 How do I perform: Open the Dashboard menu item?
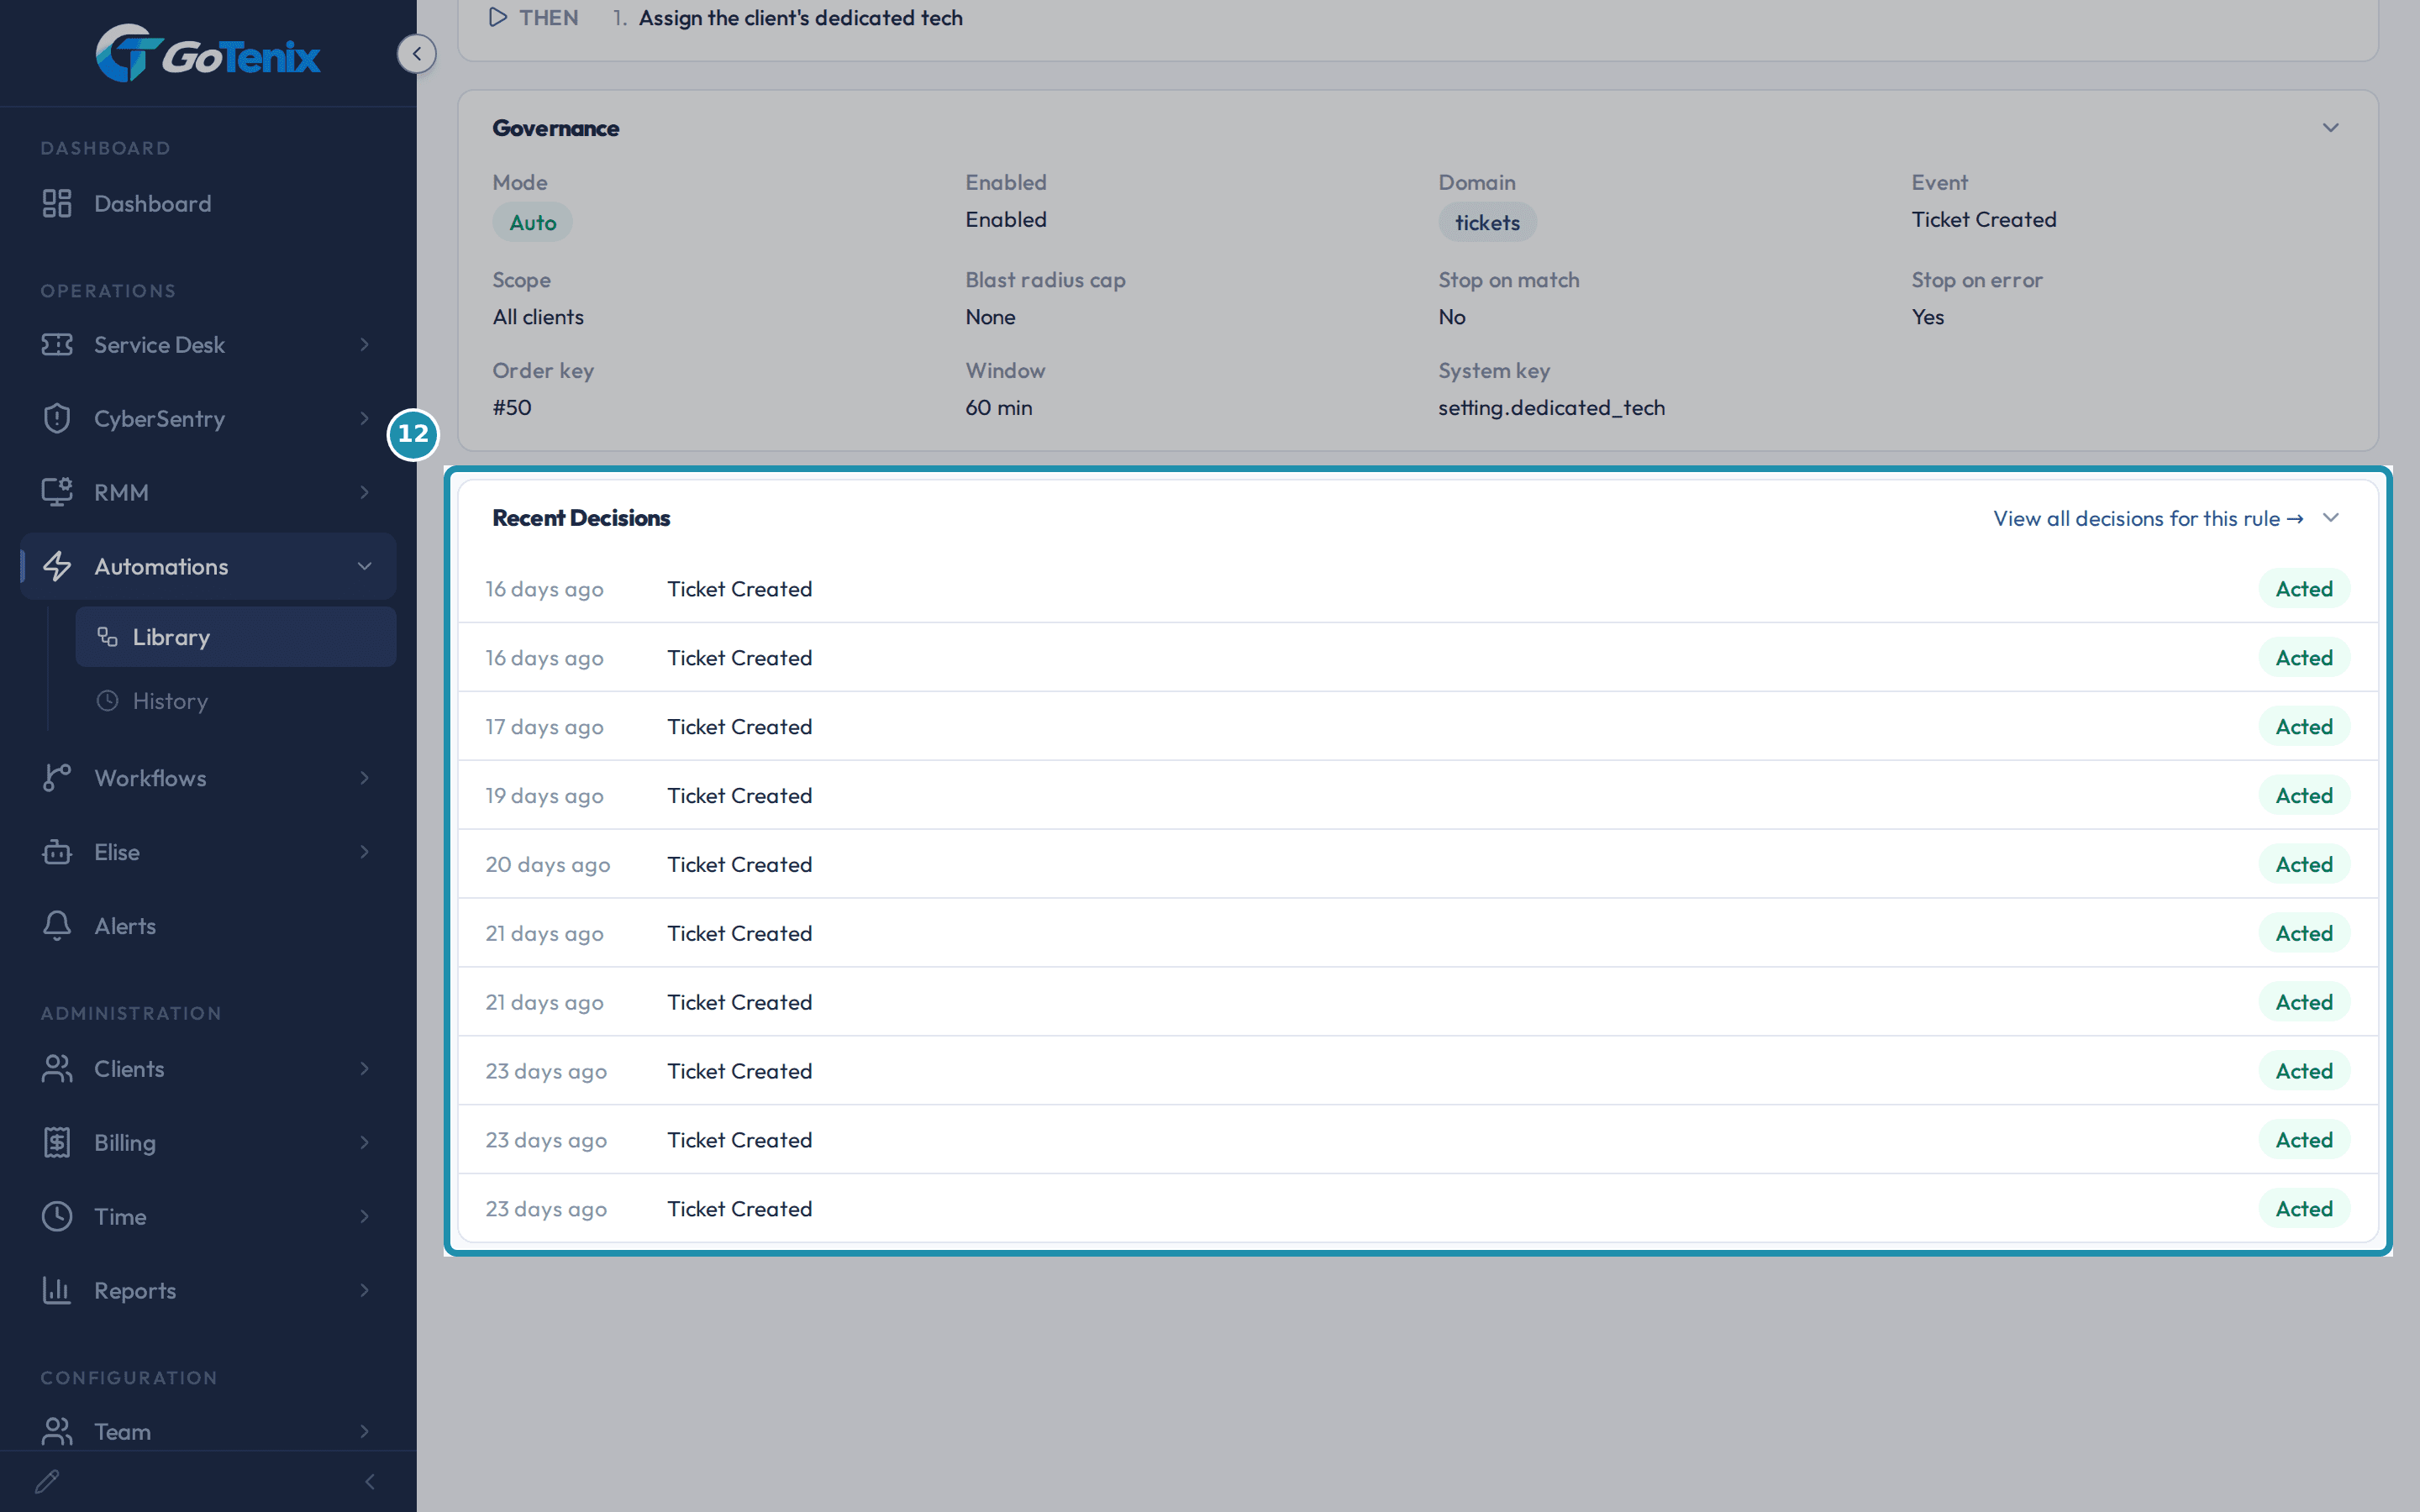pos(208,203)
